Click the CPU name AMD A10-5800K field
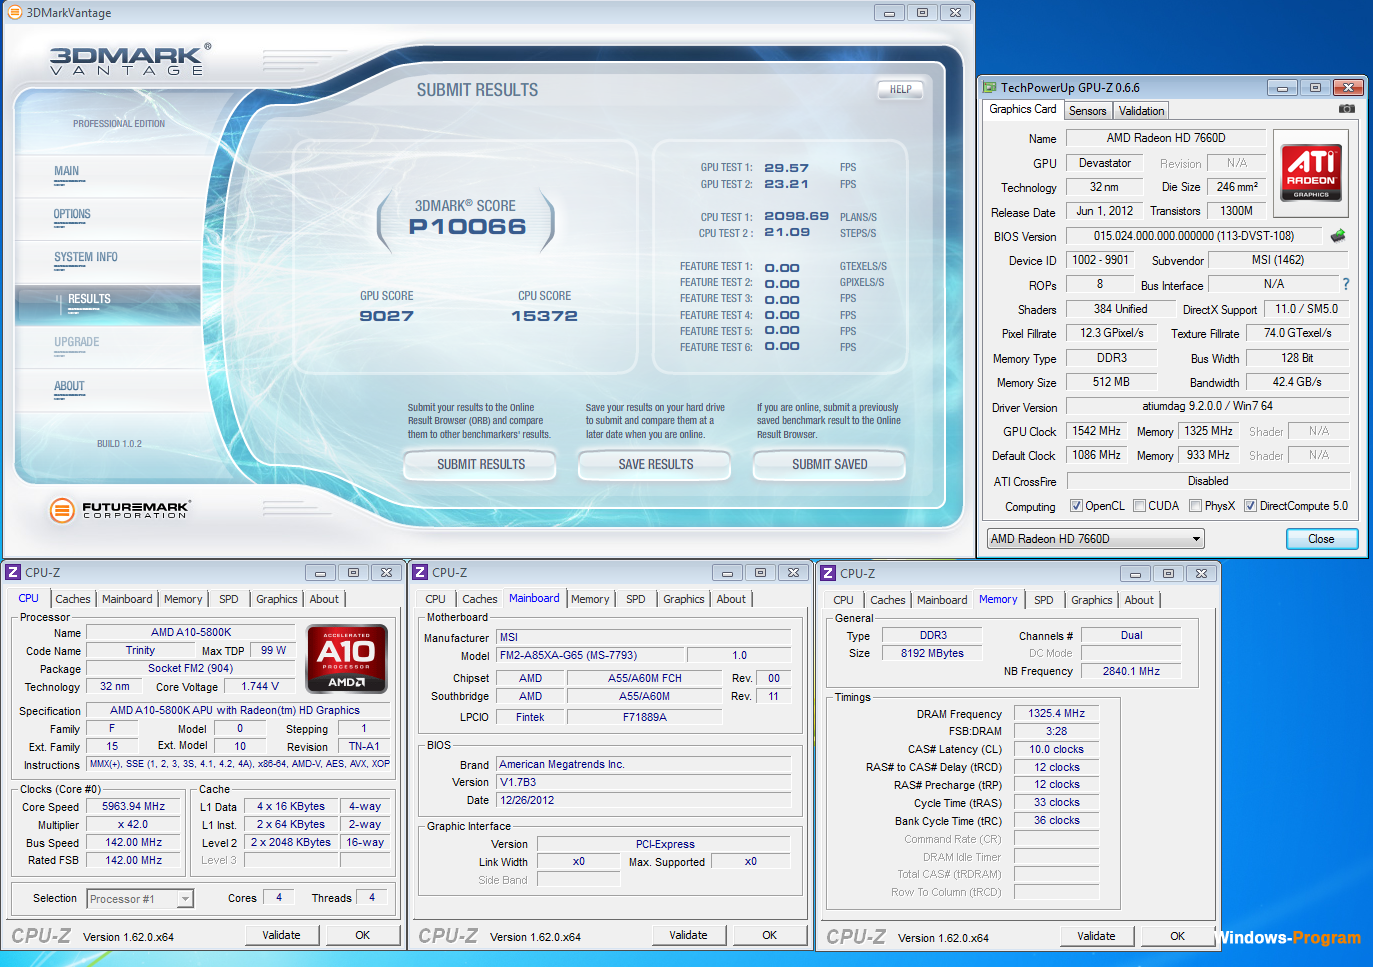This screenshot has width=1373, height=967. 191,632
